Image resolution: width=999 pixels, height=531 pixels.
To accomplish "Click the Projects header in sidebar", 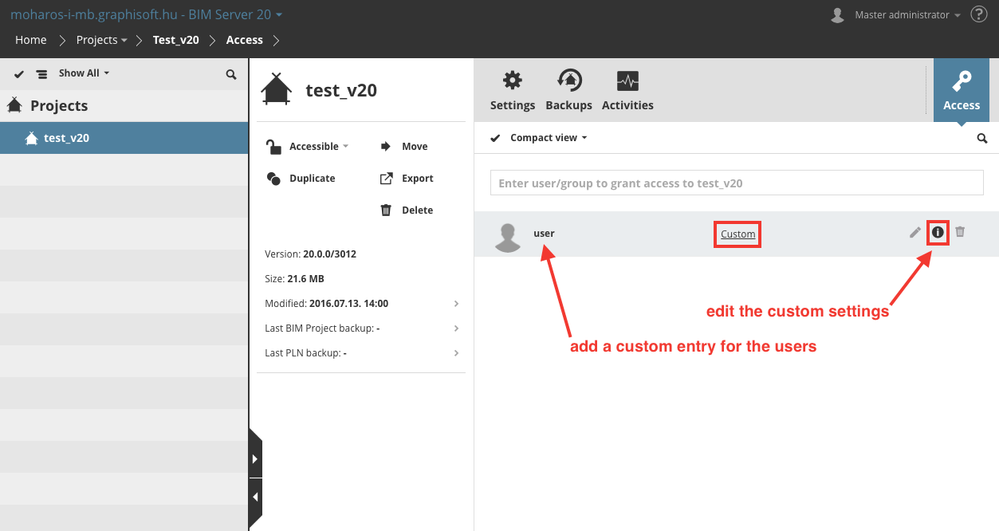I will (x=59, y=106).
